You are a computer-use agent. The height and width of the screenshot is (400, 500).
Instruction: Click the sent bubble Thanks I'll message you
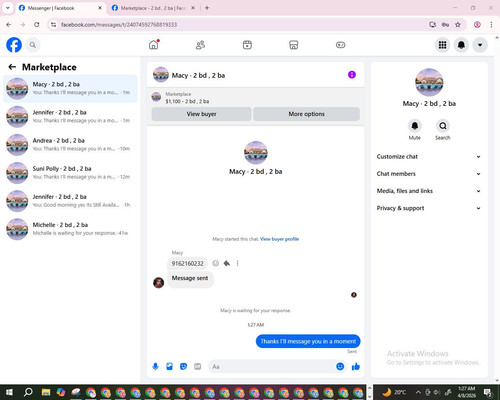coord(308,341)
